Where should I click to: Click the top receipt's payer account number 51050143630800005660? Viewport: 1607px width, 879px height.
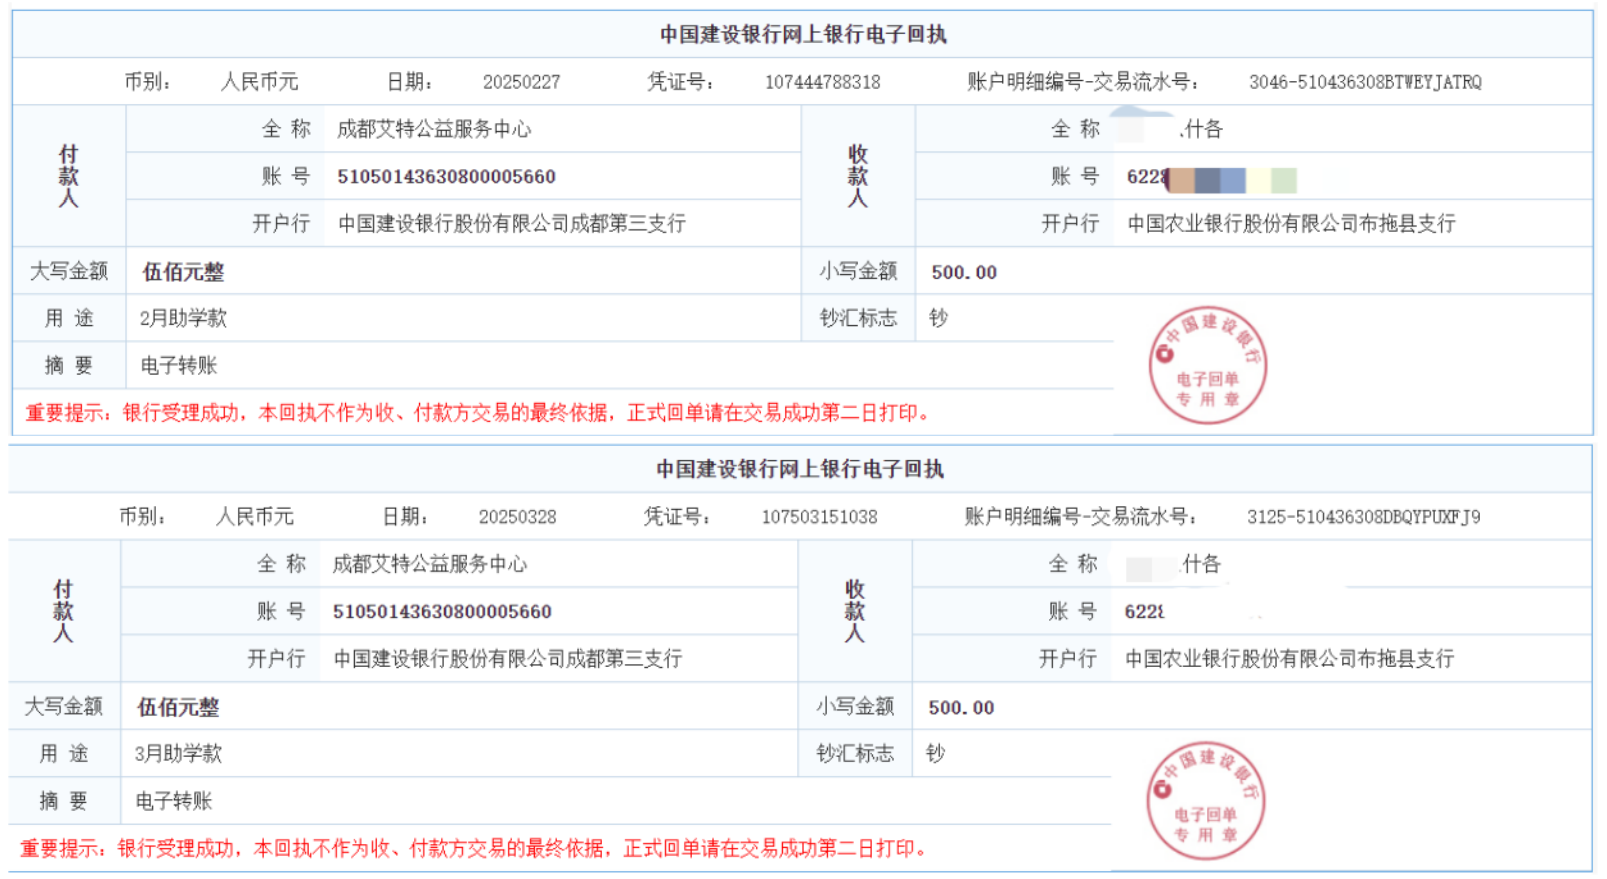click(446, 177)
